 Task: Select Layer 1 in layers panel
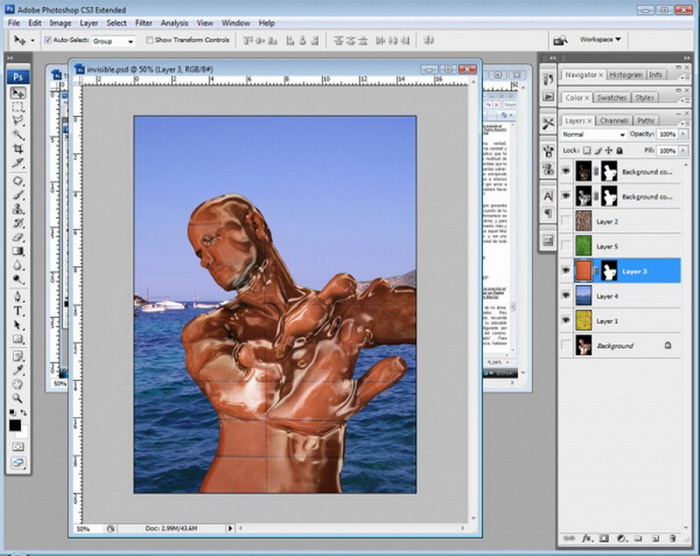click(621, 321)
